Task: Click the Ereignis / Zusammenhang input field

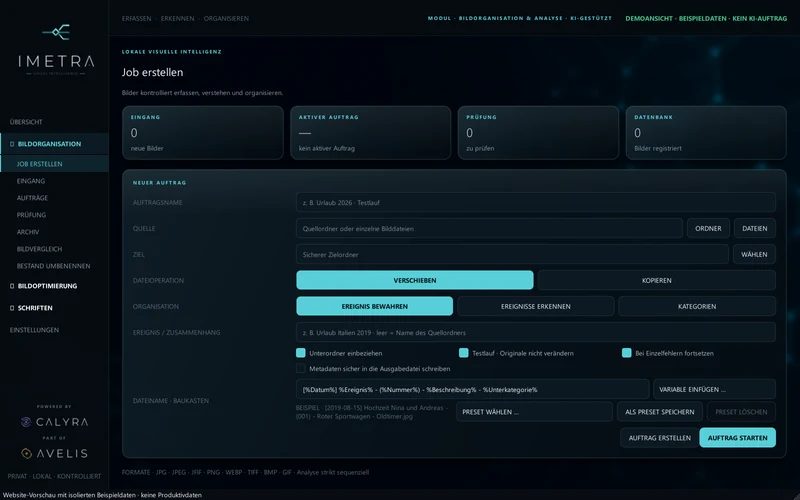Action: point(536,332)
